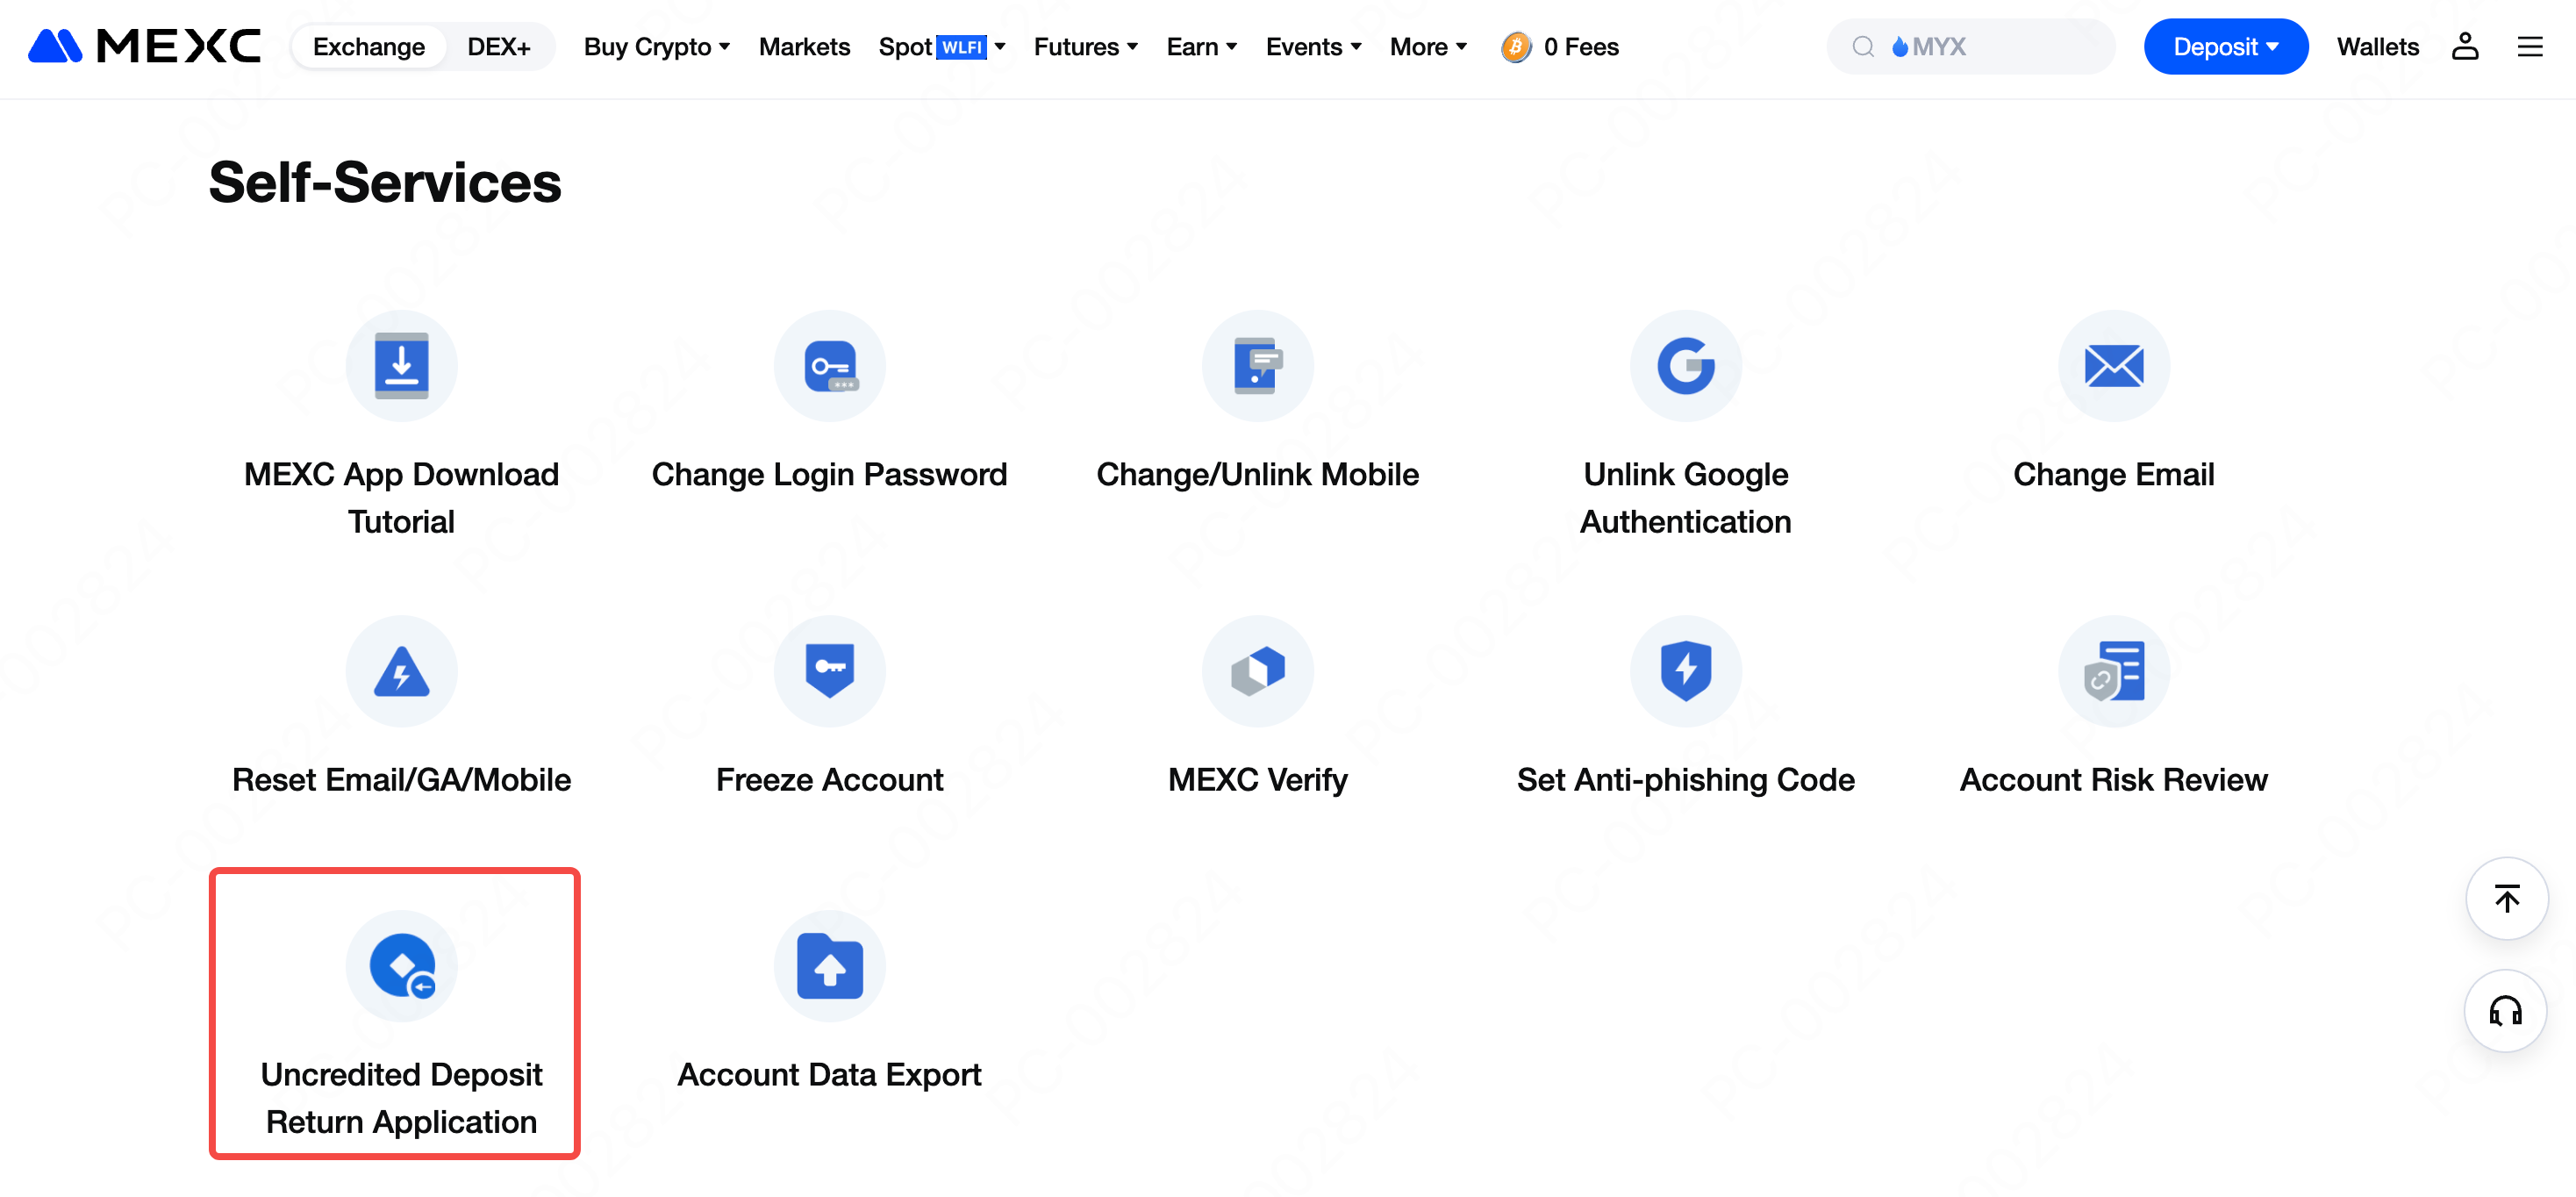
Task: Open the MEXC Verify cube icon
Action: click(x=1257, y=671)
